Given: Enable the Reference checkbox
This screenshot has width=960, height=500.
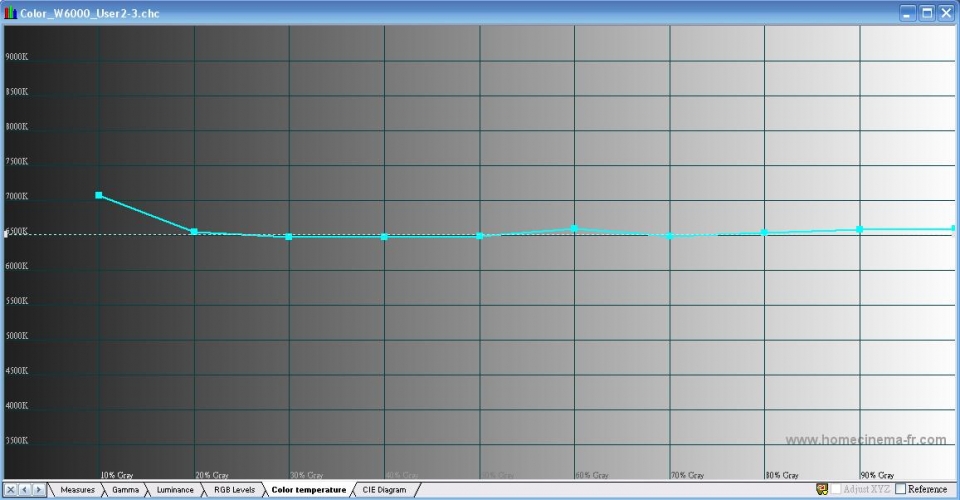Looking at the screenshot, I should coord(900,489).
